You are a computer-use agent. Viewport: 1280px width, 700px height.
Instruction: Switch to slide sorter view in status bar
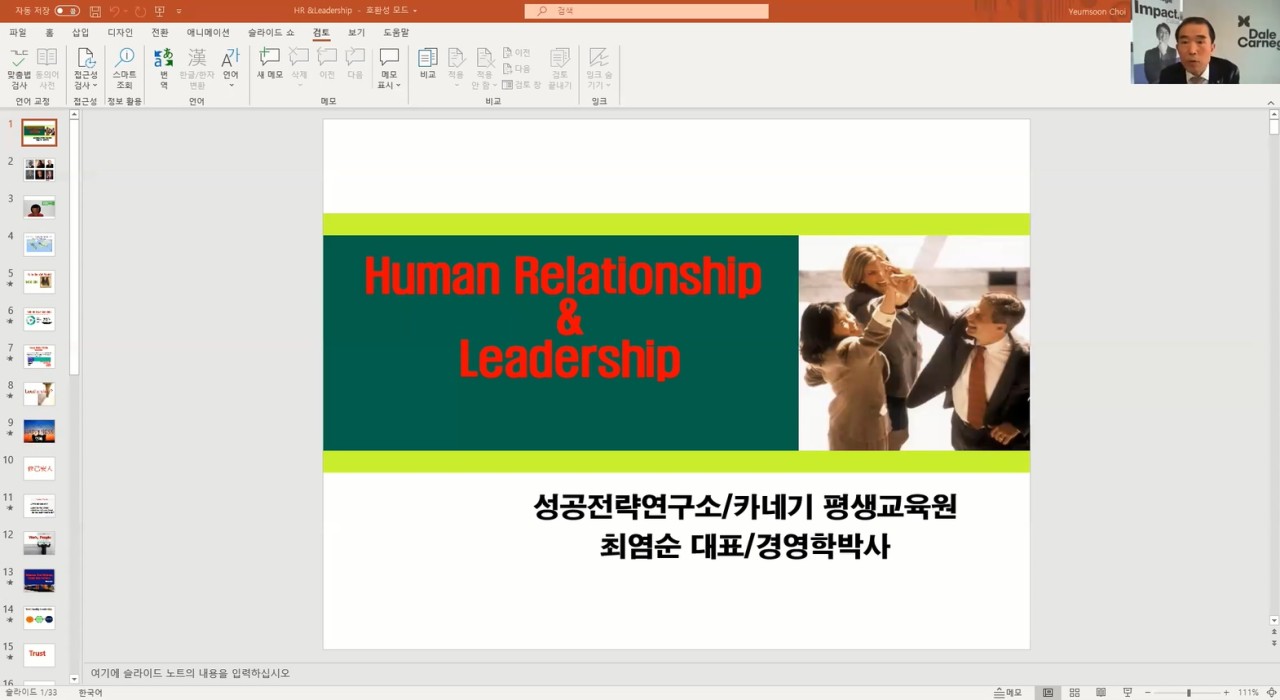pyautogui.click(x=1074, y=692)
